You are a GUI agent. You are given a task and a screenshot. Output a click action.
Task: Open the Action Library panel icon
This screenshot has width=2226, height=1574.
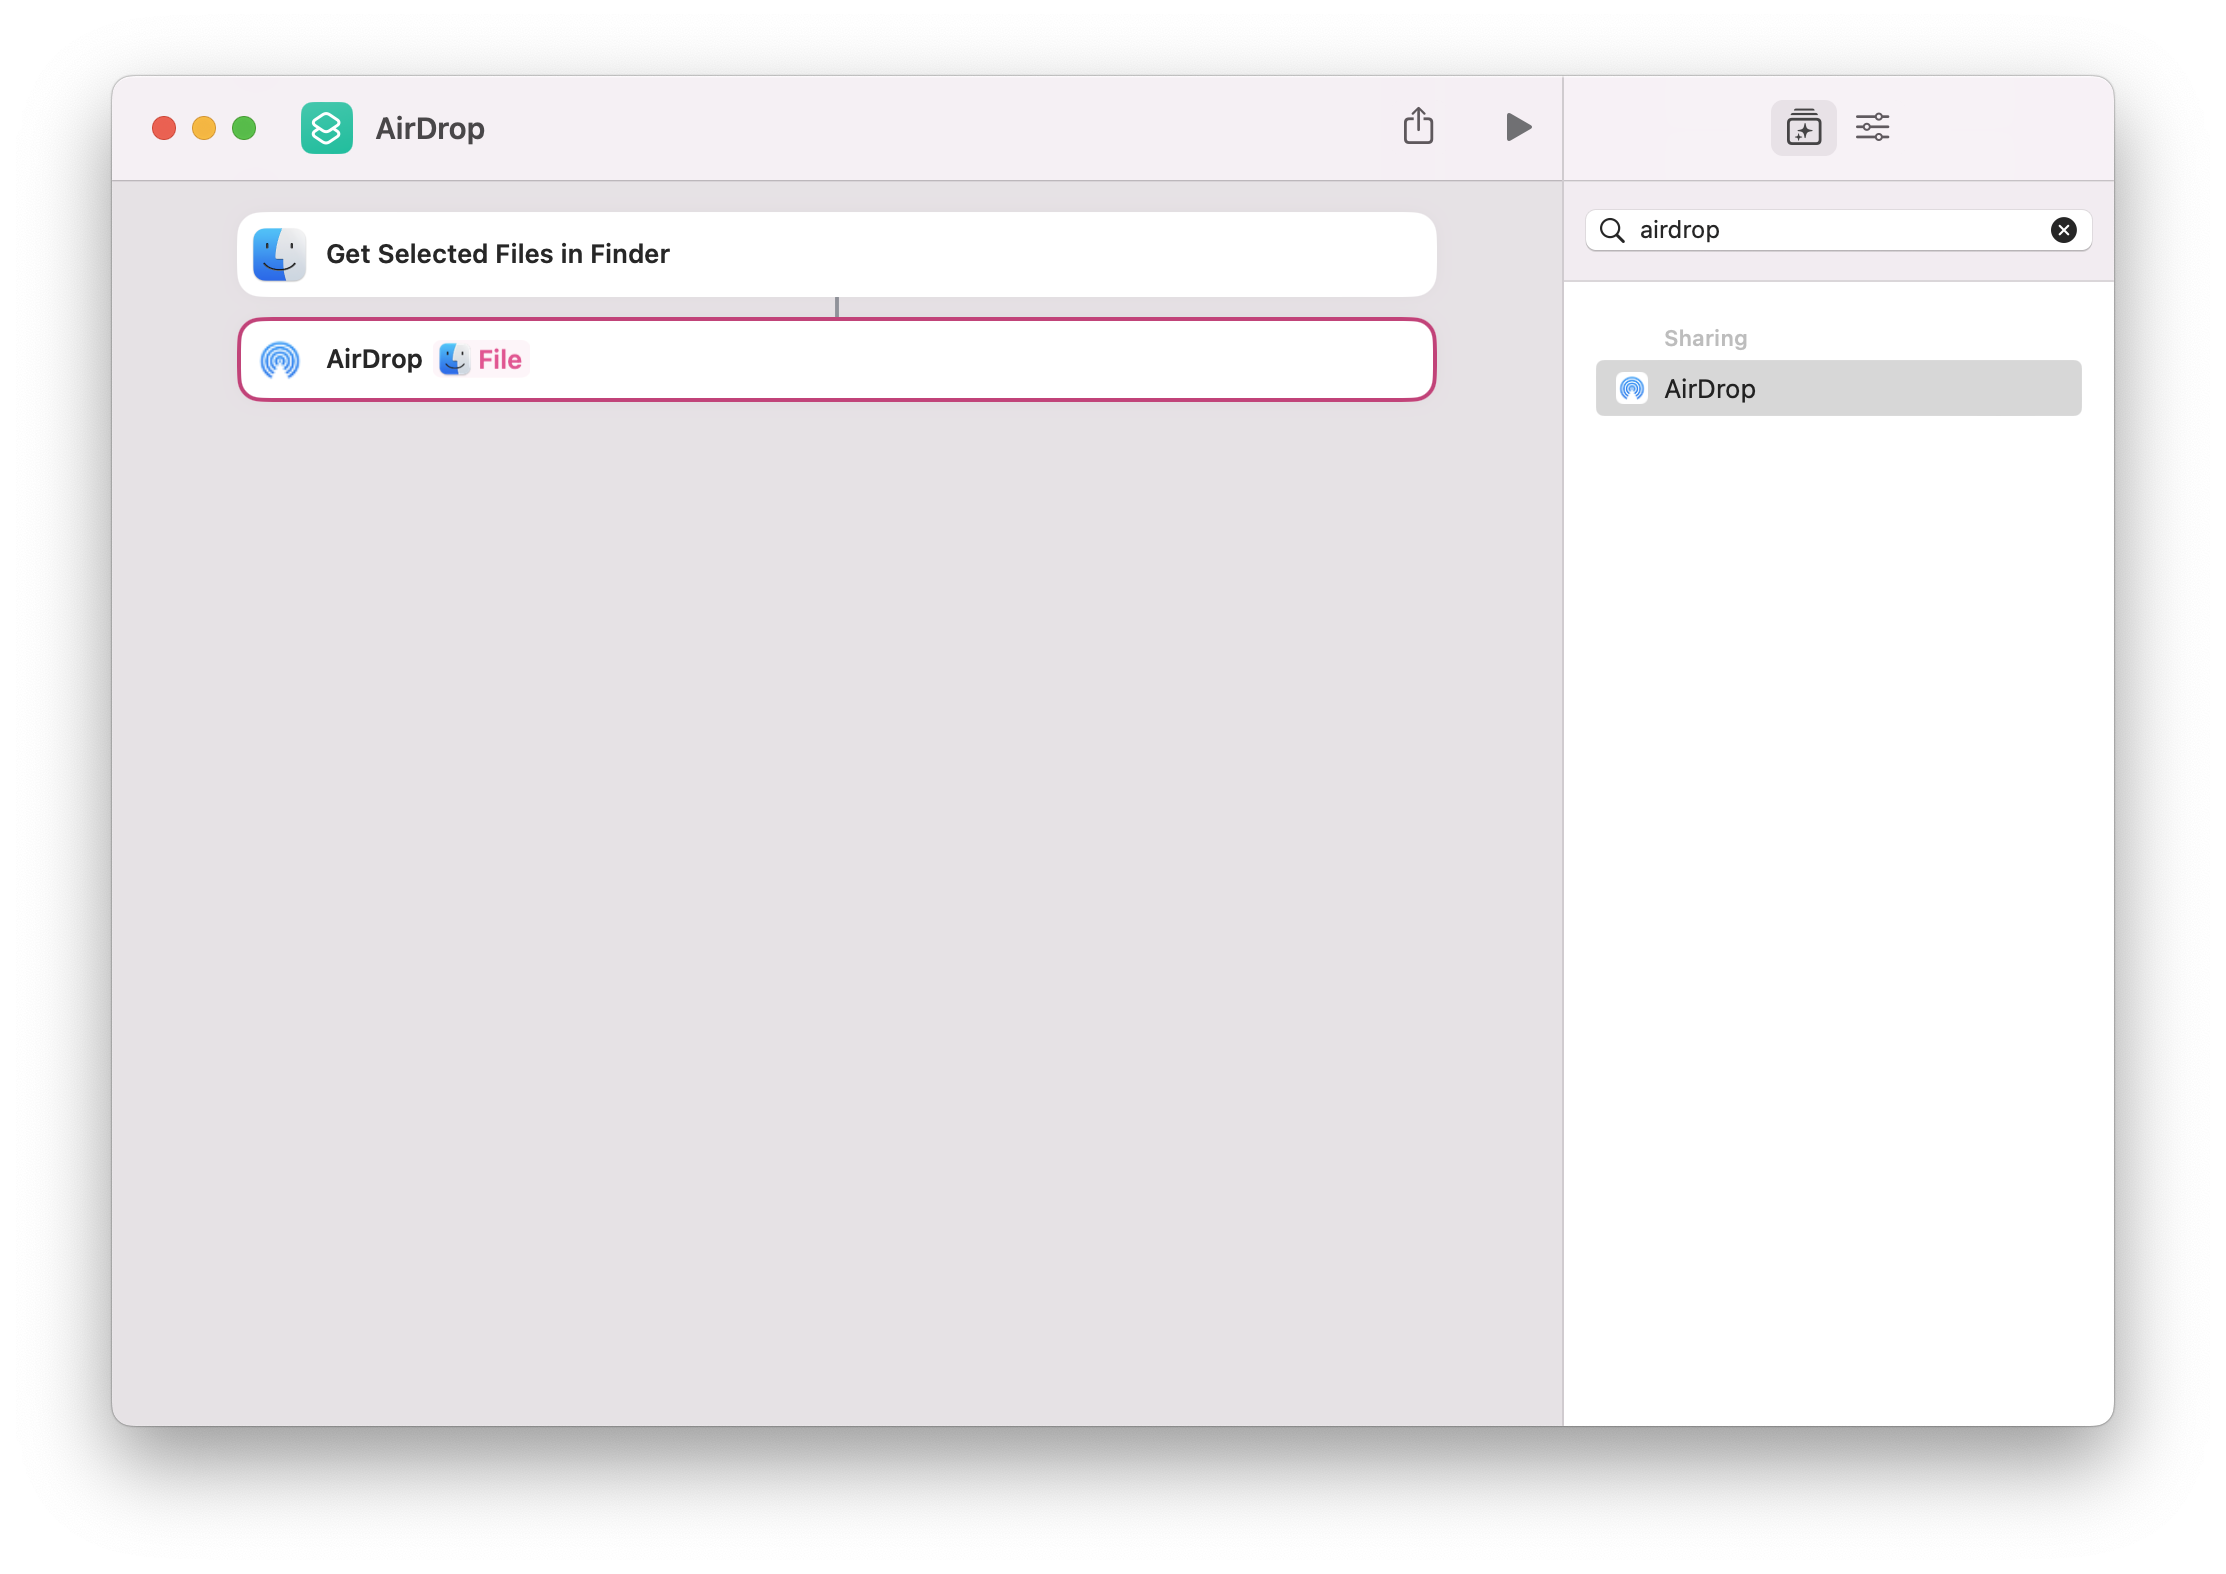click(x=1803, y=128)
